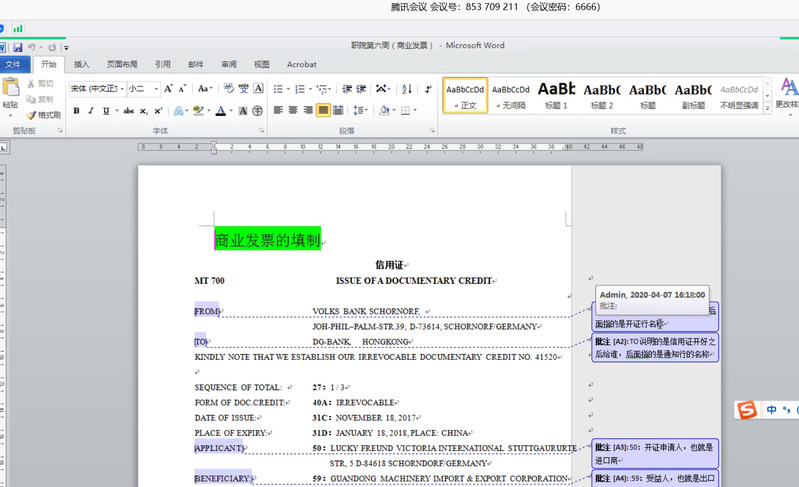Apply strikethrough formatting
Viewport: 799px width, 487px height.
[128, 111]
